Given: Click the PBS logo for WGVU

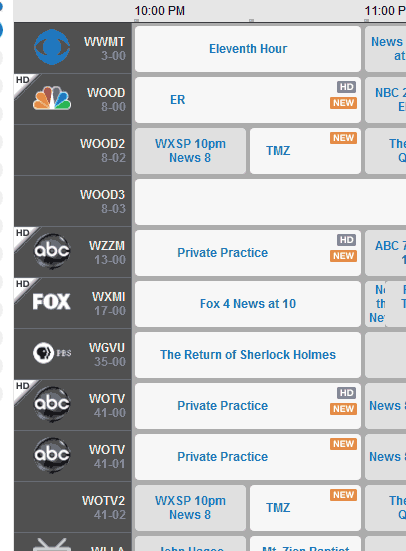Looking at the screenshot, I should pos(52,353).
